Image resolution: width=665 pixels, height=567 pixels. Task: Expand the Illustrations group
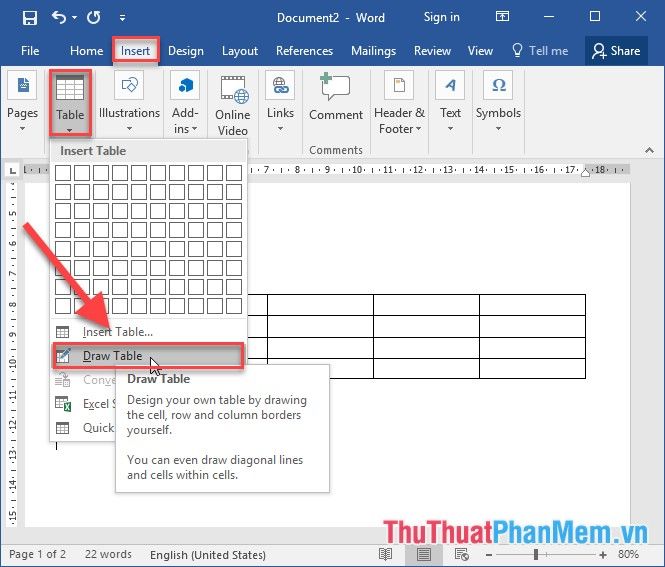click(x=129, y=102)
